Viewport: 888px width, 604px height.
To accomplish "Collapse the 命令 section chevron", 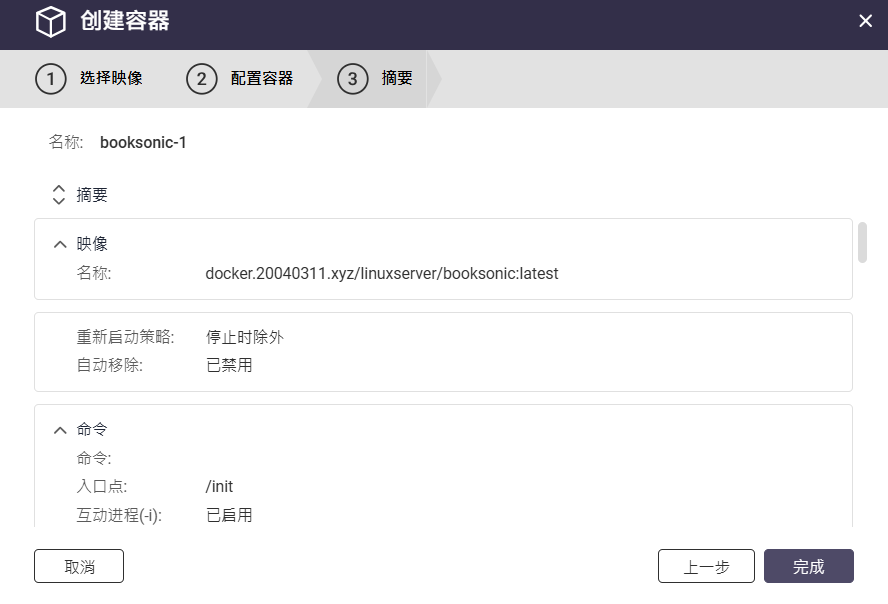I will (x=60, y=430).
